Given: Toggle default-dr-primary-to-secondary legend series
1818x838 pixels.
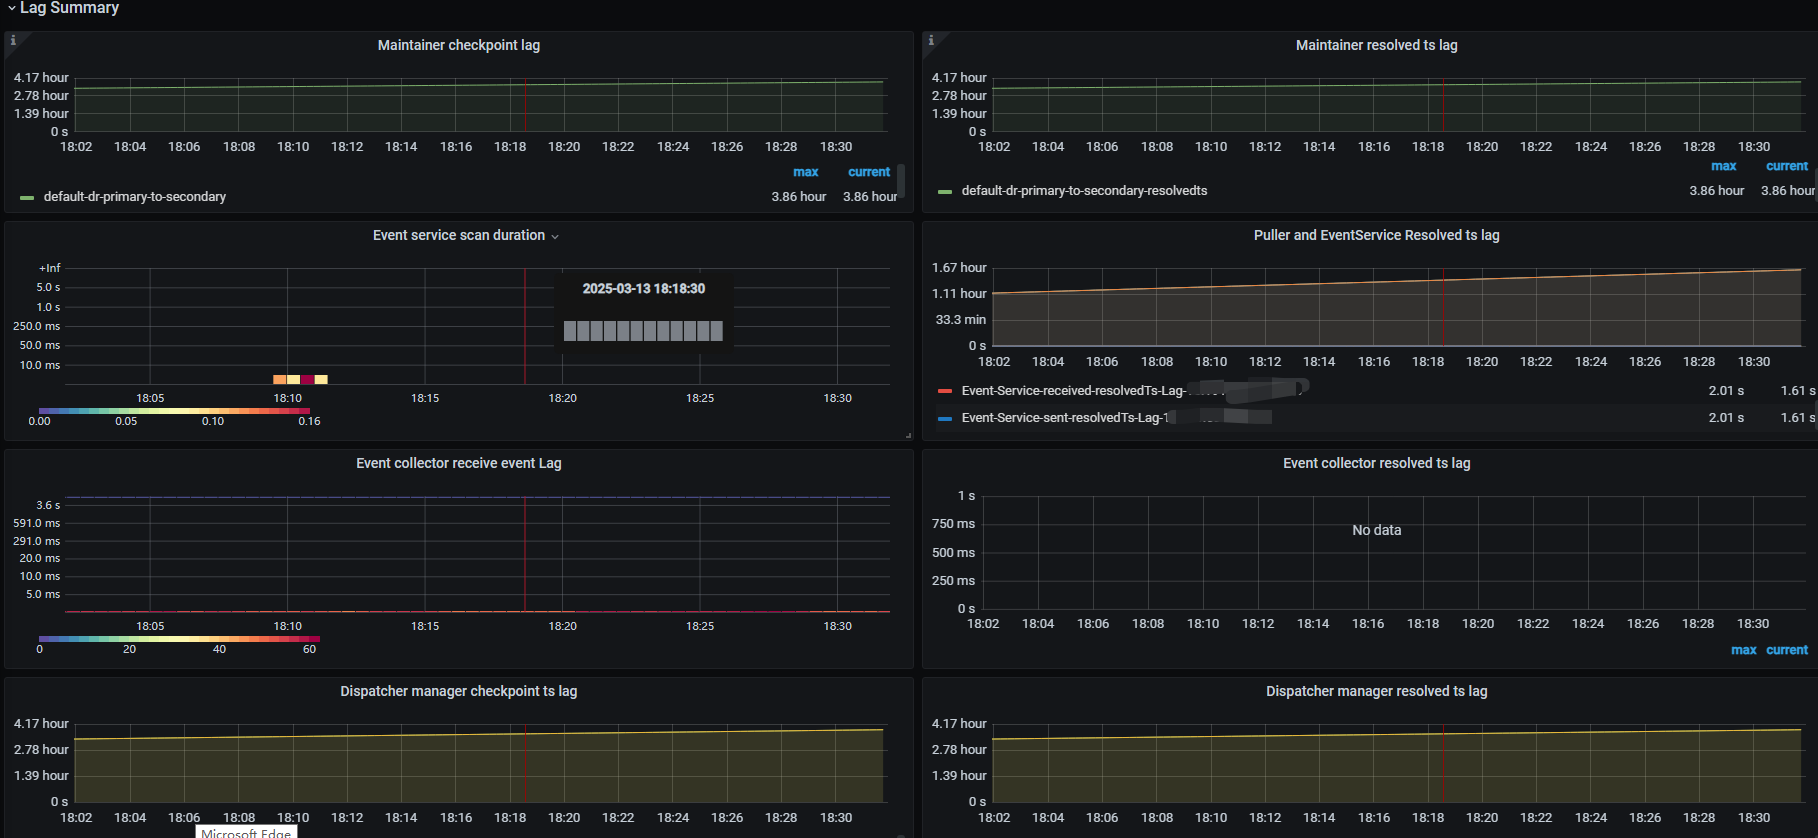Looking at the screenshot, I should 135,197.
